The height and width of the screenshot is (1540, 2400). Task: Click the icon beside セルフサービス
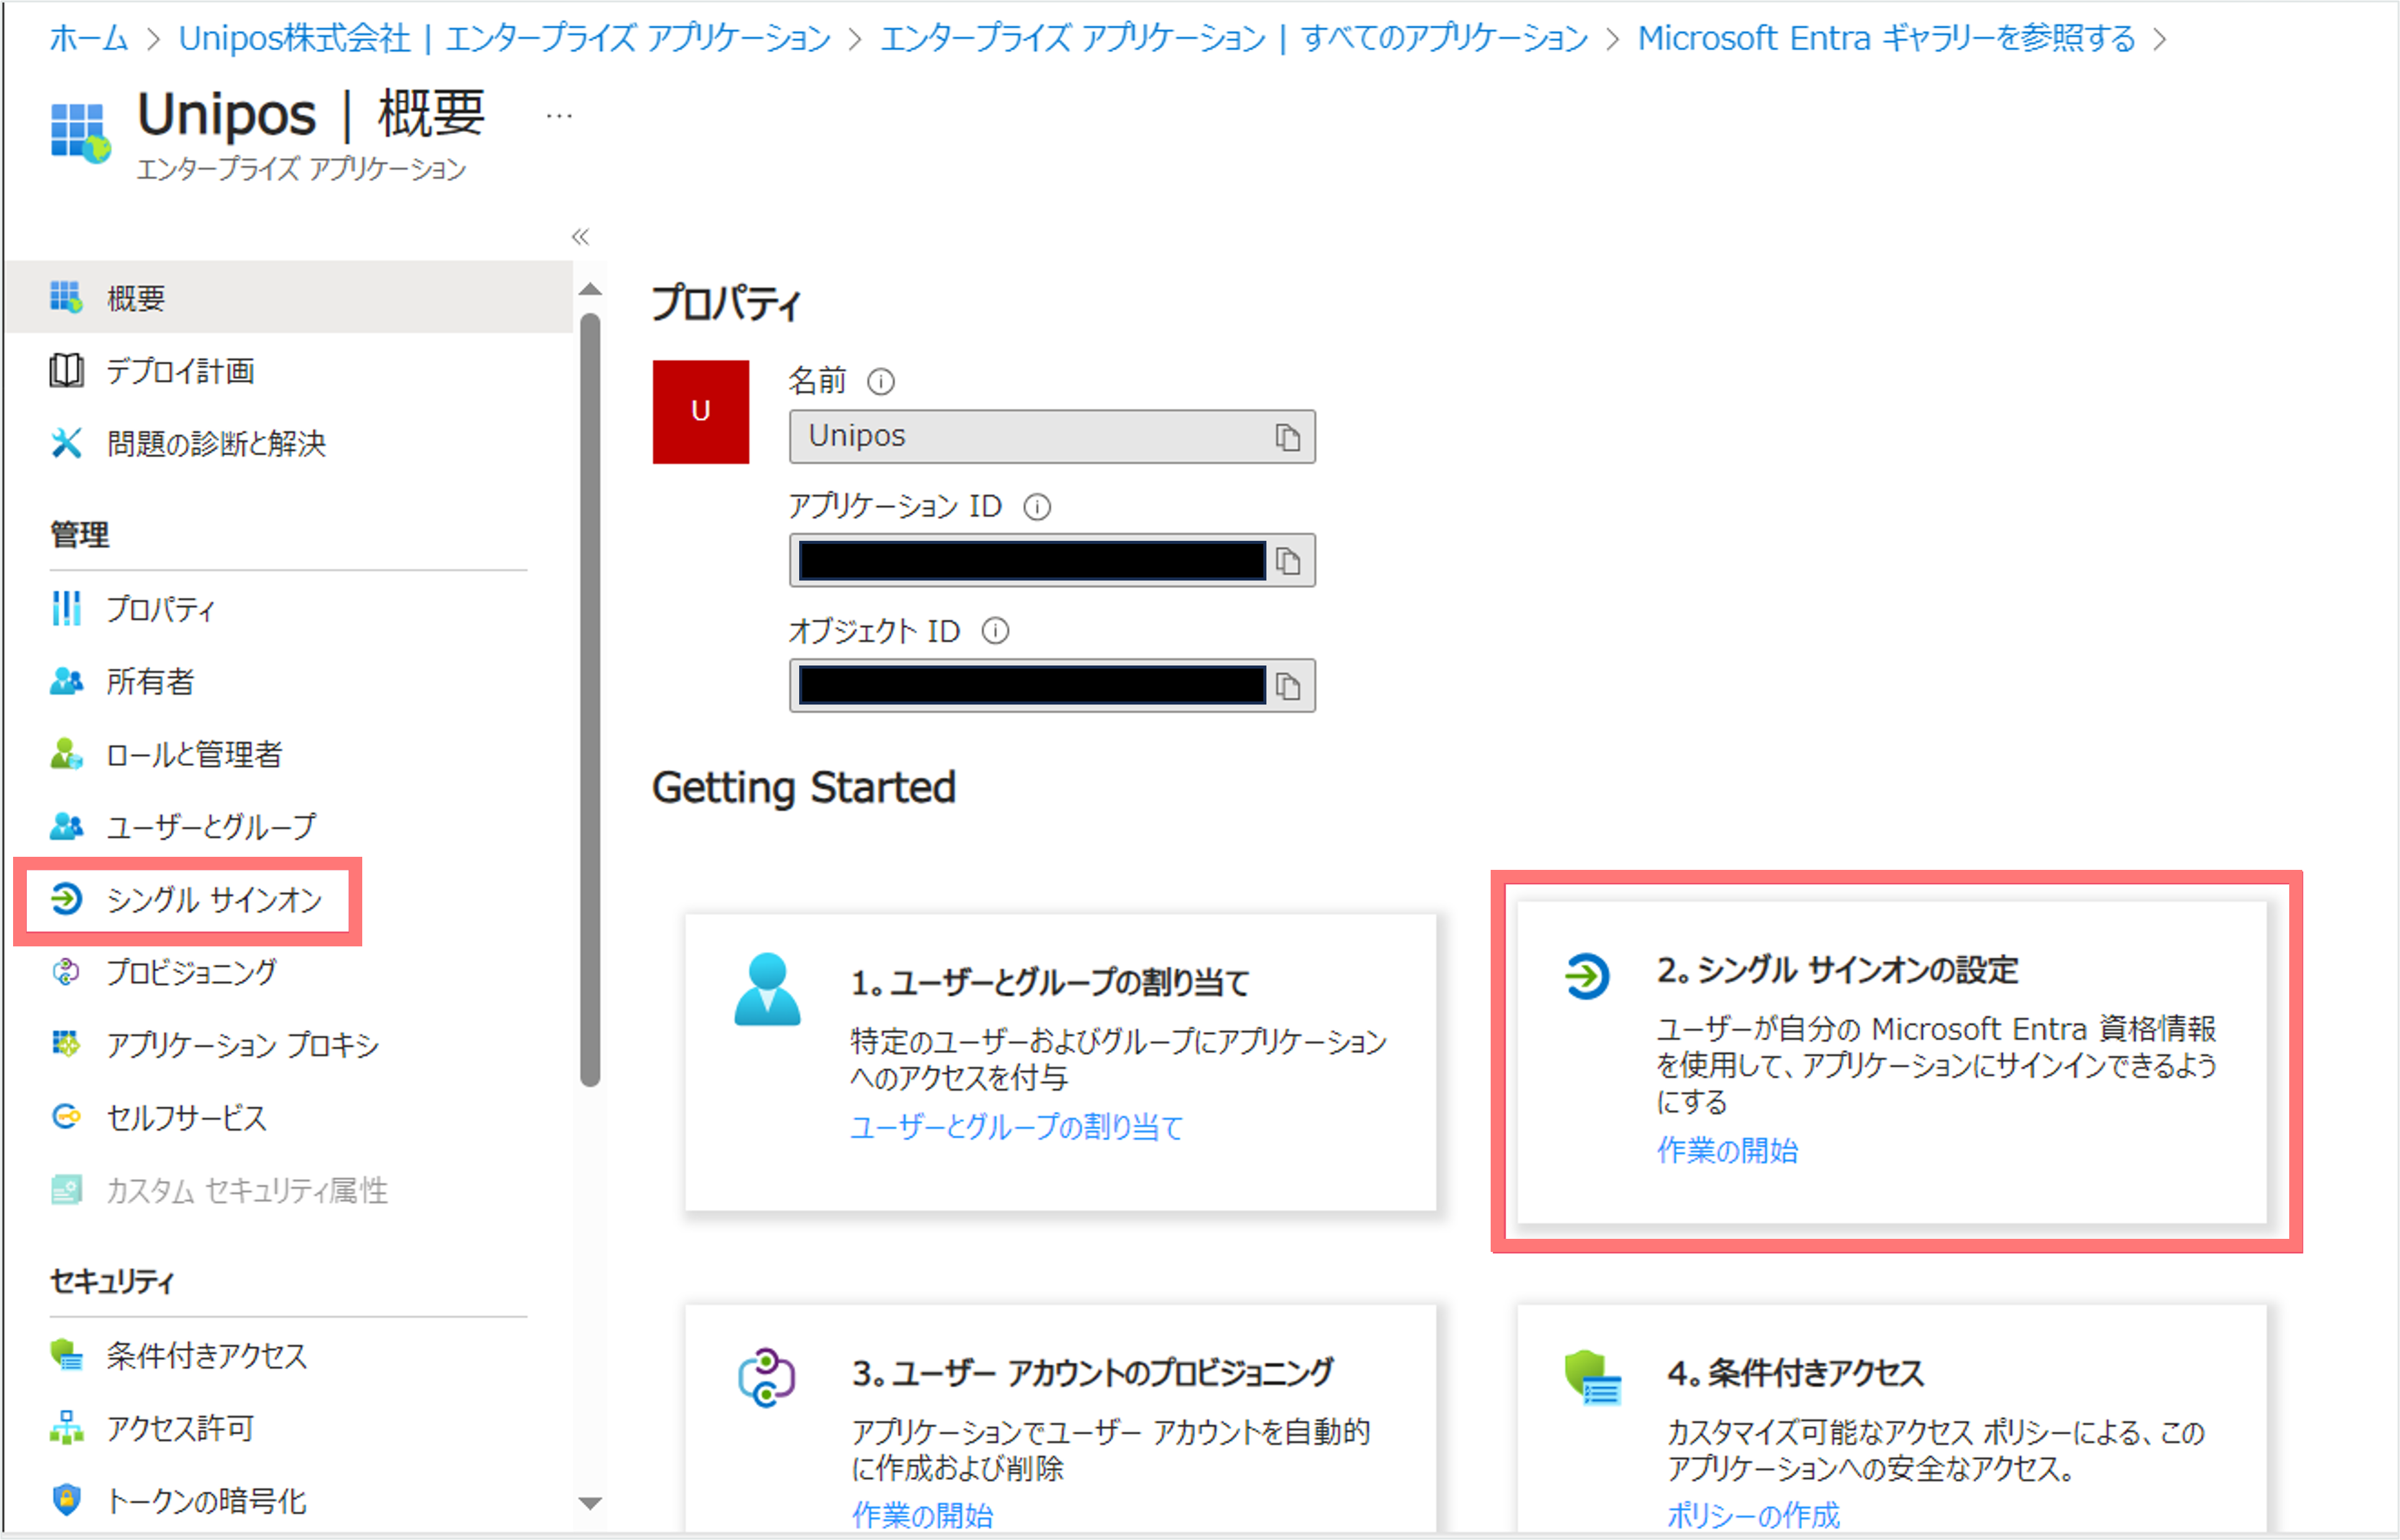(x=66, y=1117)
